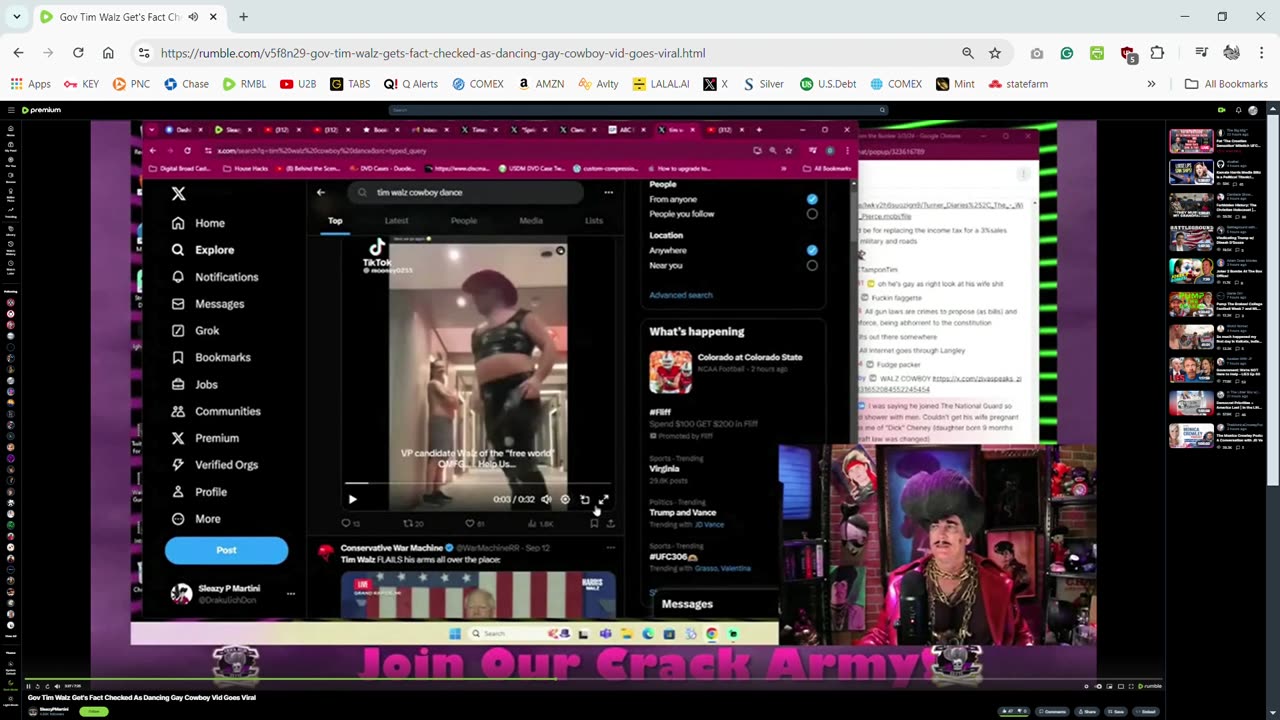1280x720 pixels.
Task: Open Rumble's hamburger menu
Action: point(11,110)
